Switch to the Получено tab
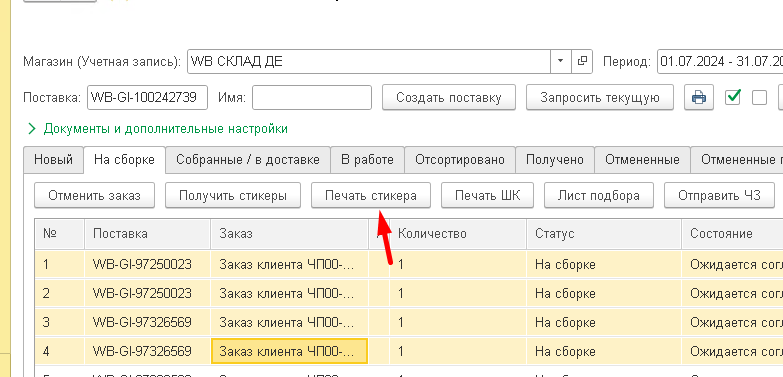This screenshot has width=783, height=377. click(x=555, y=160)
